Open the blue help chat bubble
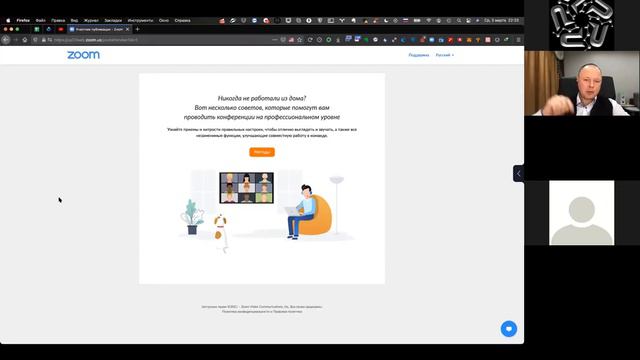Screen dimensions: 640x360 click(509, 329)
